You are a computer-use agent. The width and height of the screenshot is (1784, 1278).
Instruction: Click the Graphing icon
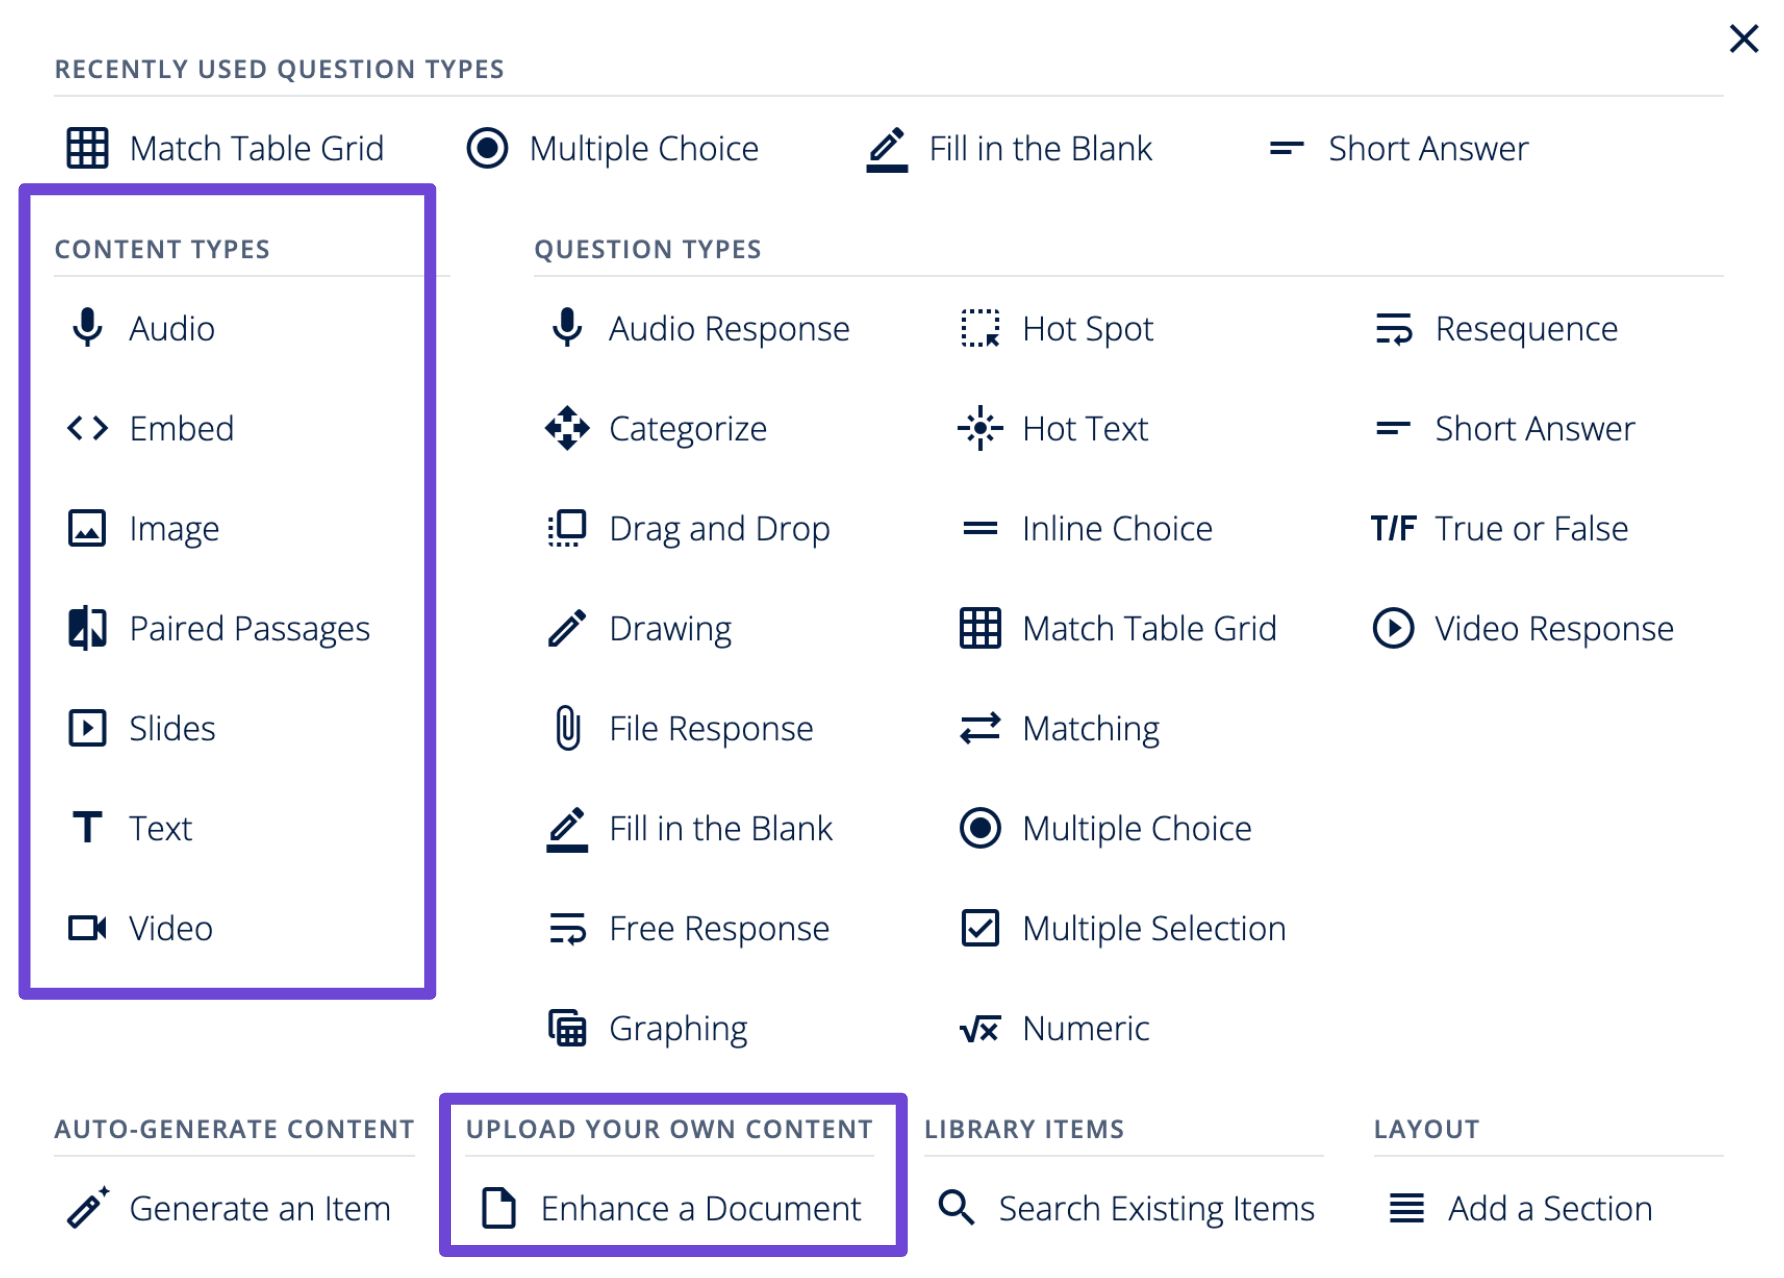coord(567,1028)
